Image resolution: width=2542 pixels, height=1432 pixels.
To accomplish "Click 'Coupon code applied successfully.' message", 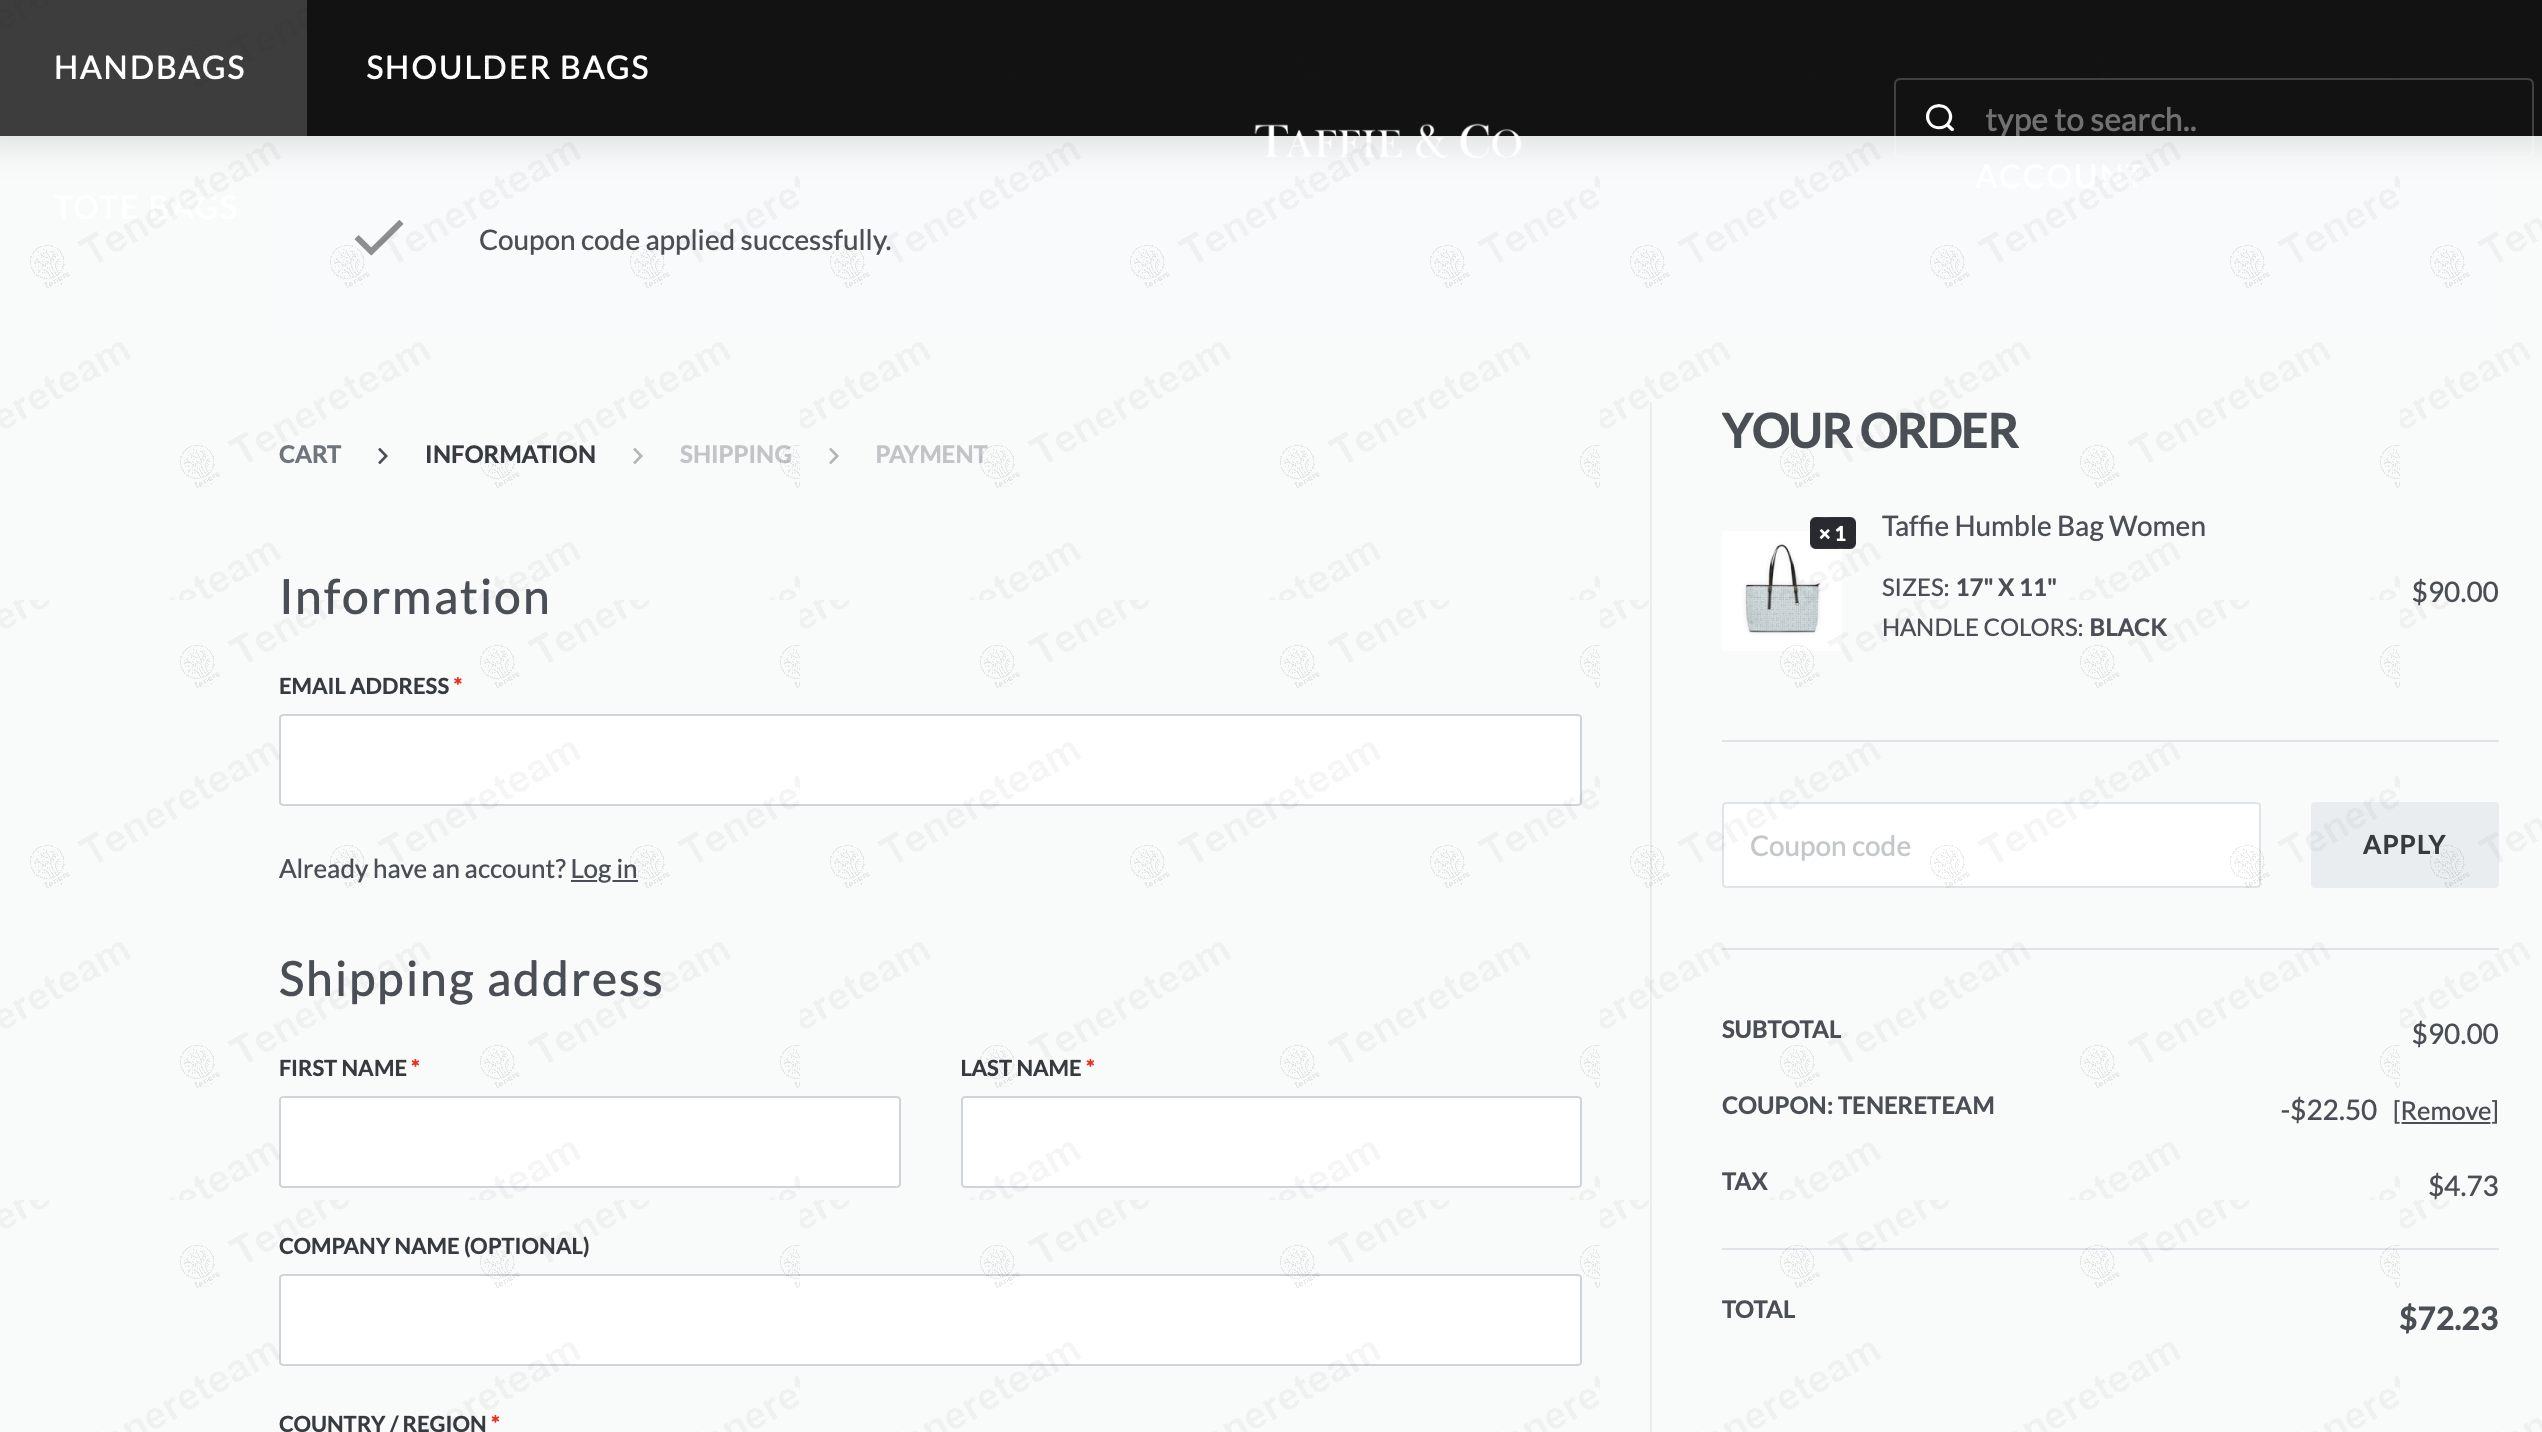I will (x=685, y=240).
